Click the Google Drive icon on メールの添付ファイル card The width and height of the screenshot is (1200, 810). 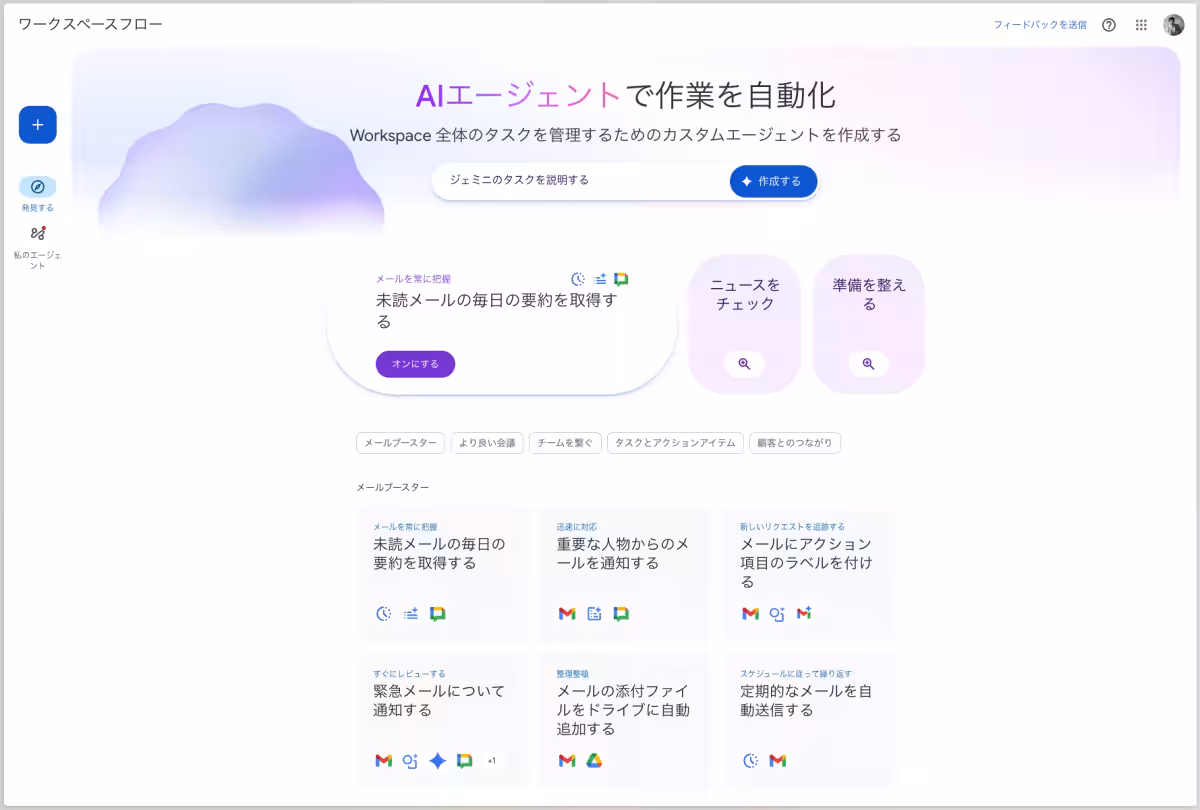pos(594,761)
